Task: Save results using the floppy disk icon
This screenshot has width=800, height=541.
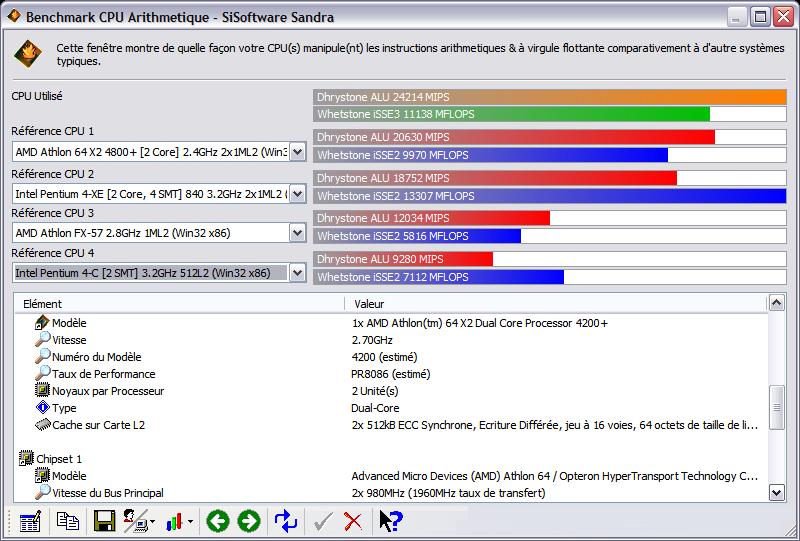Action: (x=105, y=521)
